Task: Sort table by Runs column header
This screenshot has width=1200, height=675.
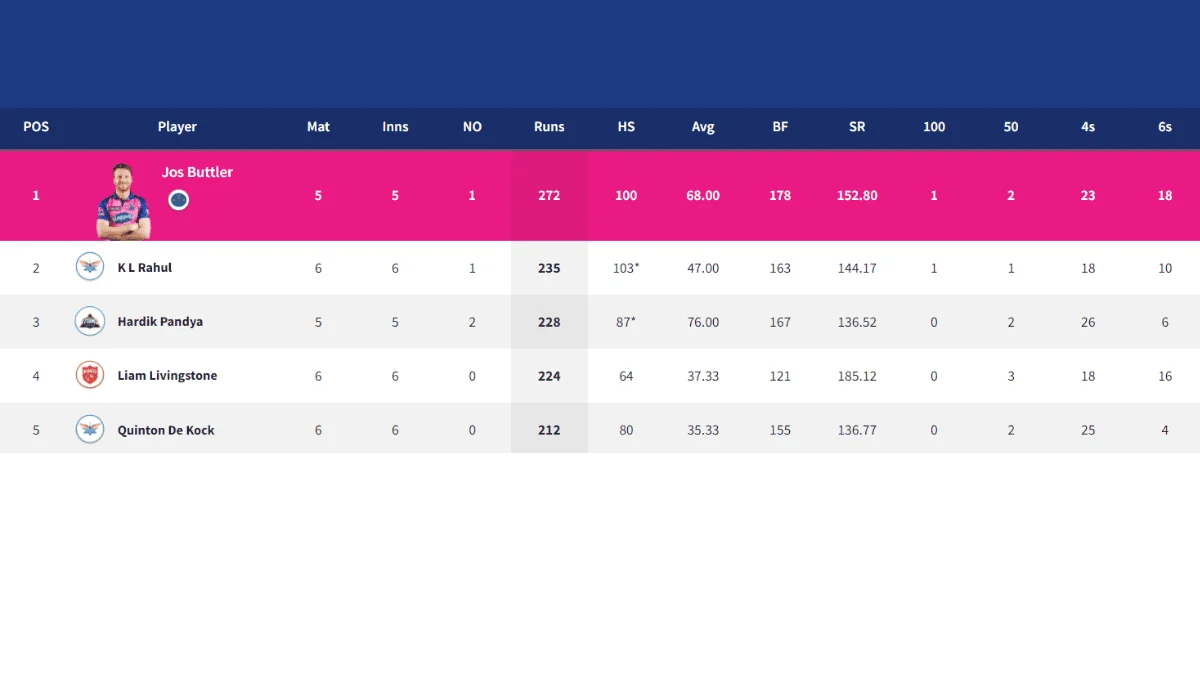Action: tap(549, 127)
